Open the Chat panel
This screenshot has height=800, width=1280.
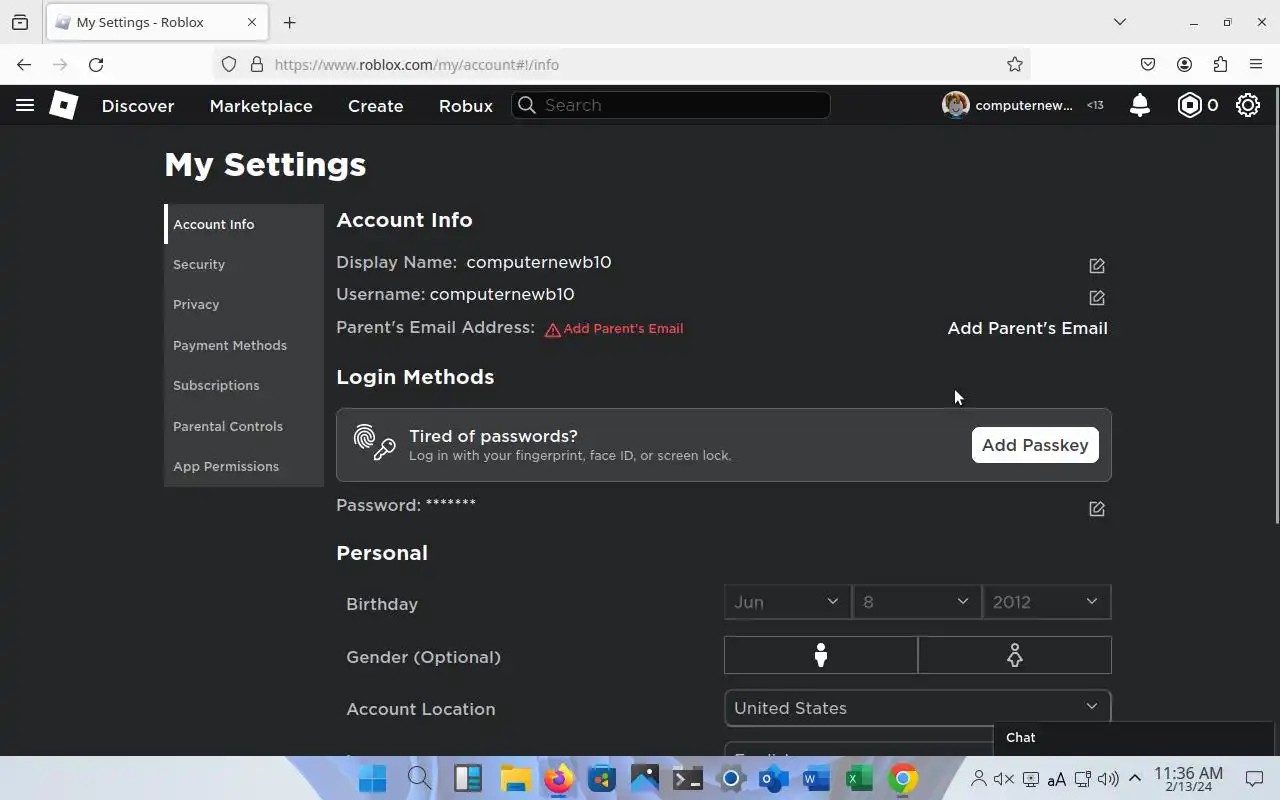[1136, 737]
